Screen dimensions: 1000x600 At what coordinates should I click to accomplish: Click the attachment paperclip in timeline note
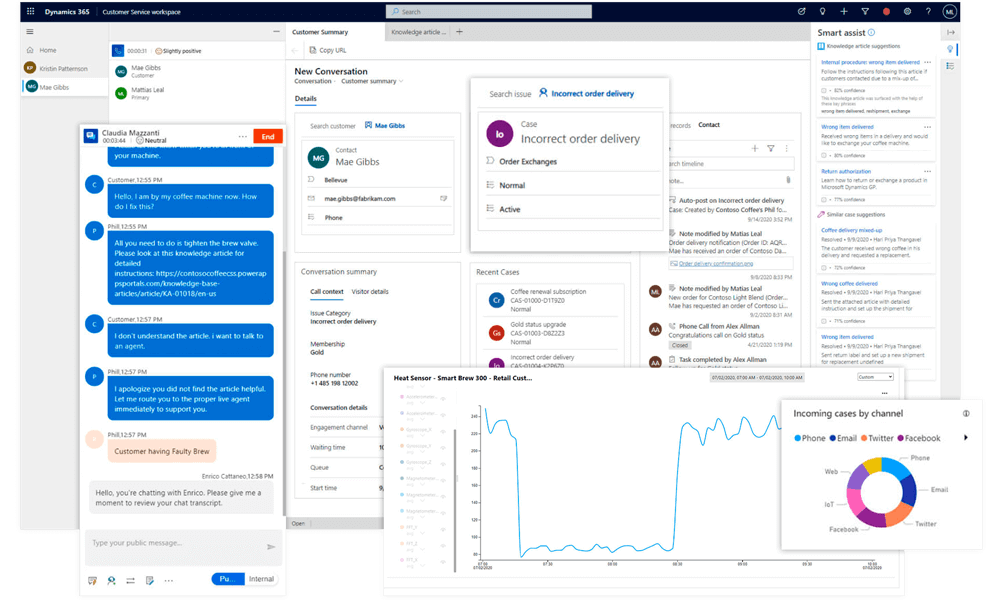(788, 180)
